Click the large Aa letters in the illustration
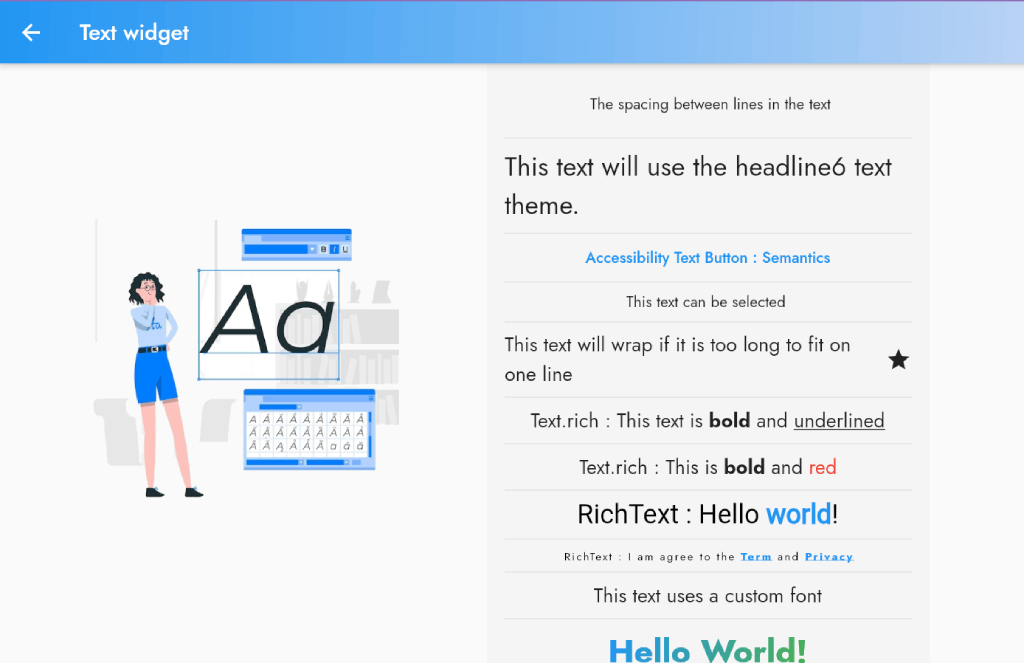This screenshot has width=1024, height=663. tap(268, 320)
